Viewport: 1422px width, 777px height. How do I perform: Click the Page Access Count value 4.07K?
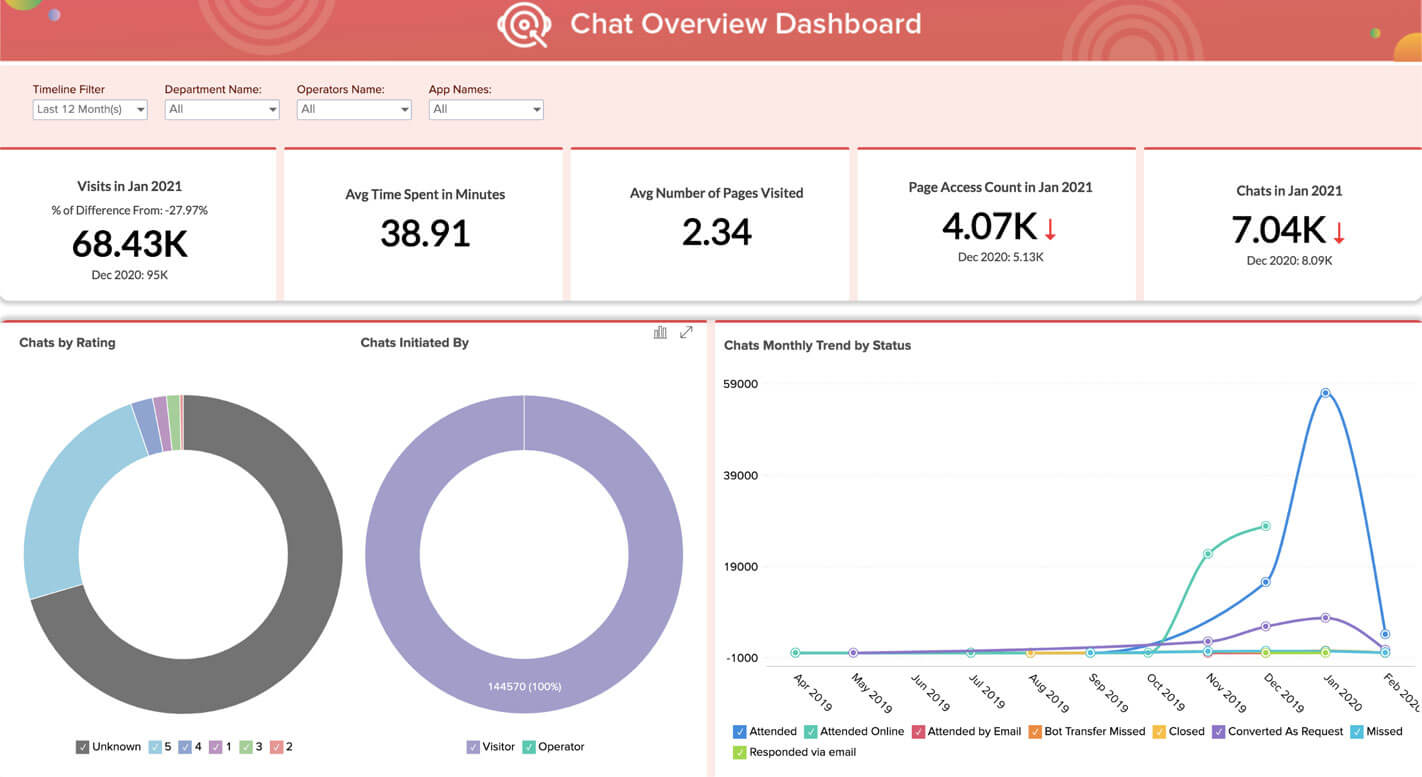990,227
